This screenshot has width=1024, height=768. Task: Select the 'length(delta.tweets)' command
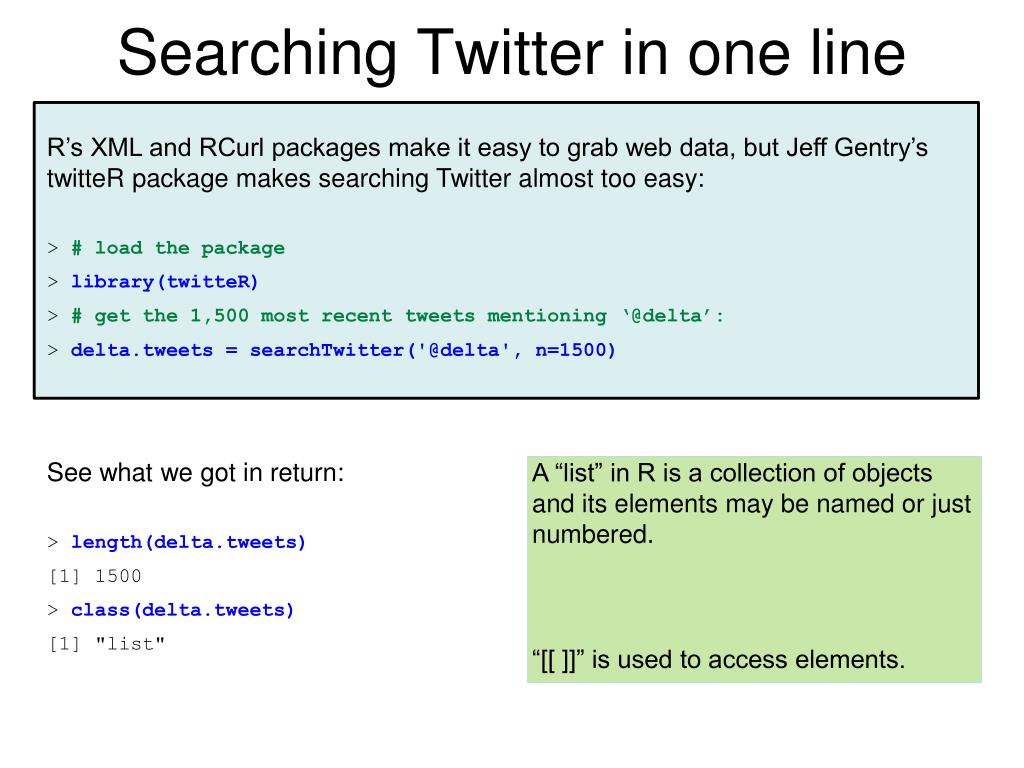[x=188, y=542]
